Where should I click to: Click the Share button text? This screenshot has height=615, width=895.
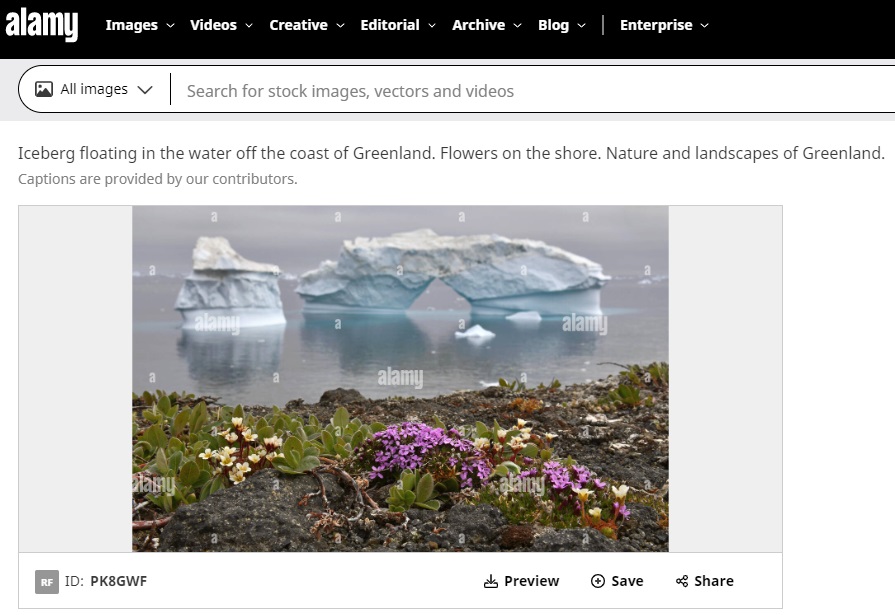coord(713,581)
